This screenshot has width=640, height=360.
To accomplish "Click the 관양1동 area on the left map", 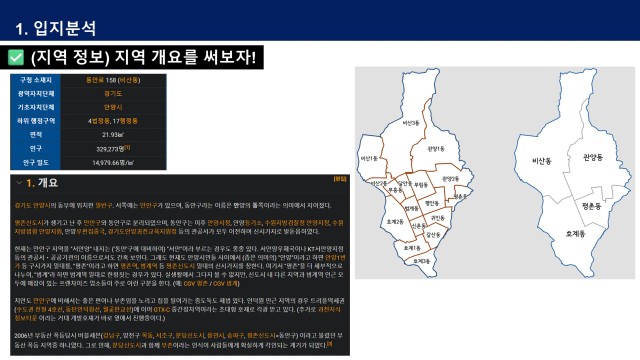I will [x=436, y=149].
